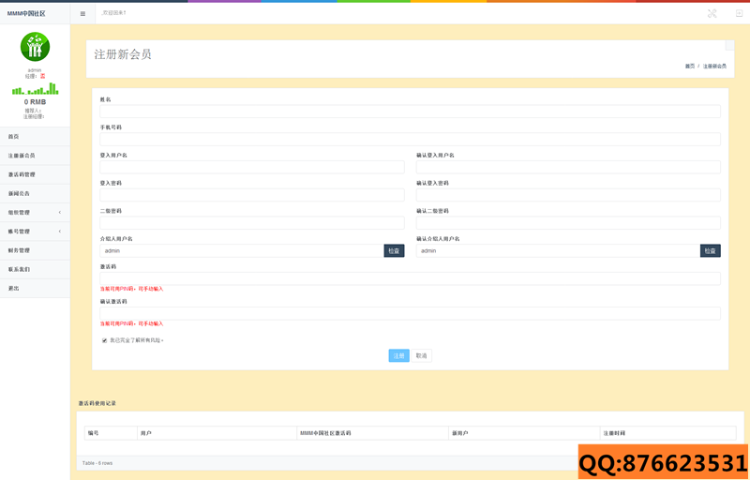
Task: Expand the 账号管理 submenu chevron
Action: pyautogui.click(x=60, y=231)
